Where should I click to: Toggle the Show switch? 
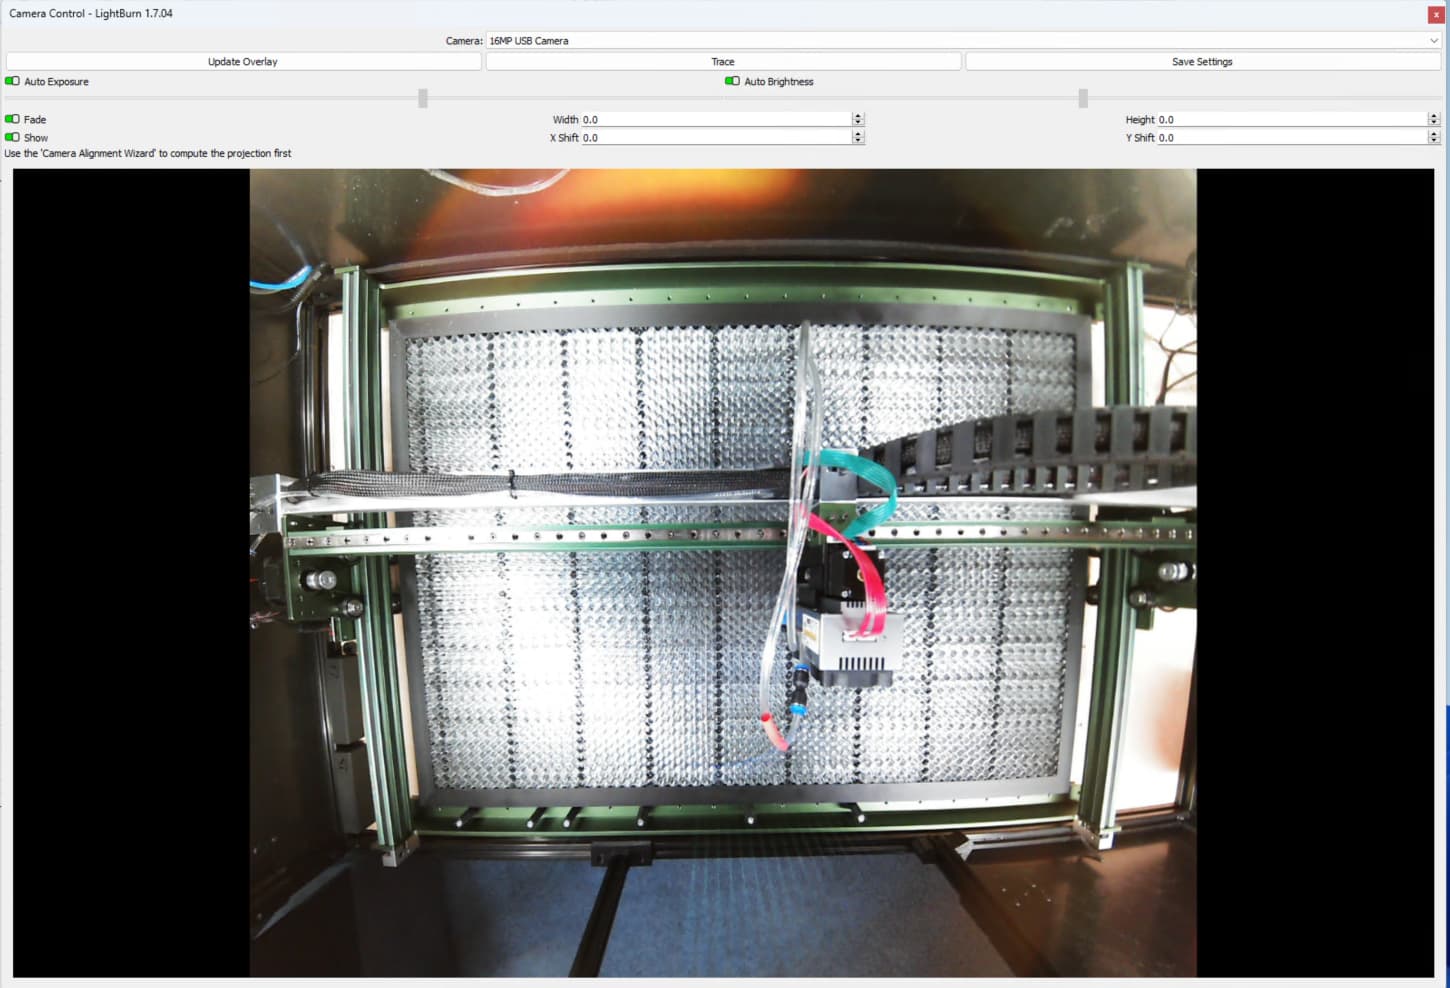click(12, 137)
